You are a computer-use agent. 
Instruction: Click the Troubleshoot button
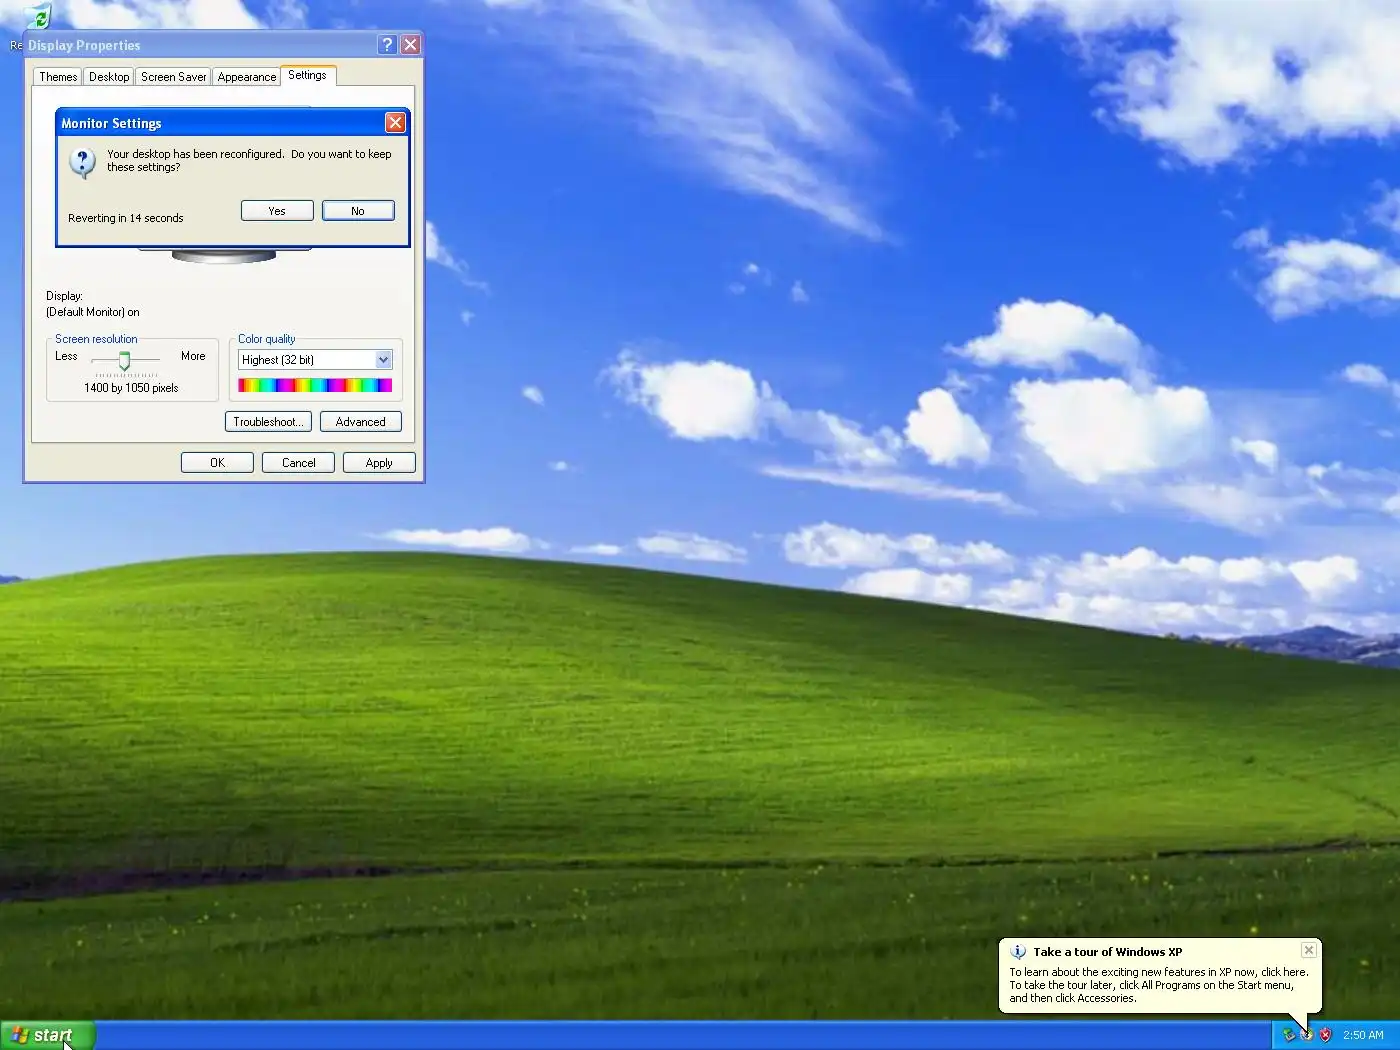tap(268, 422)
